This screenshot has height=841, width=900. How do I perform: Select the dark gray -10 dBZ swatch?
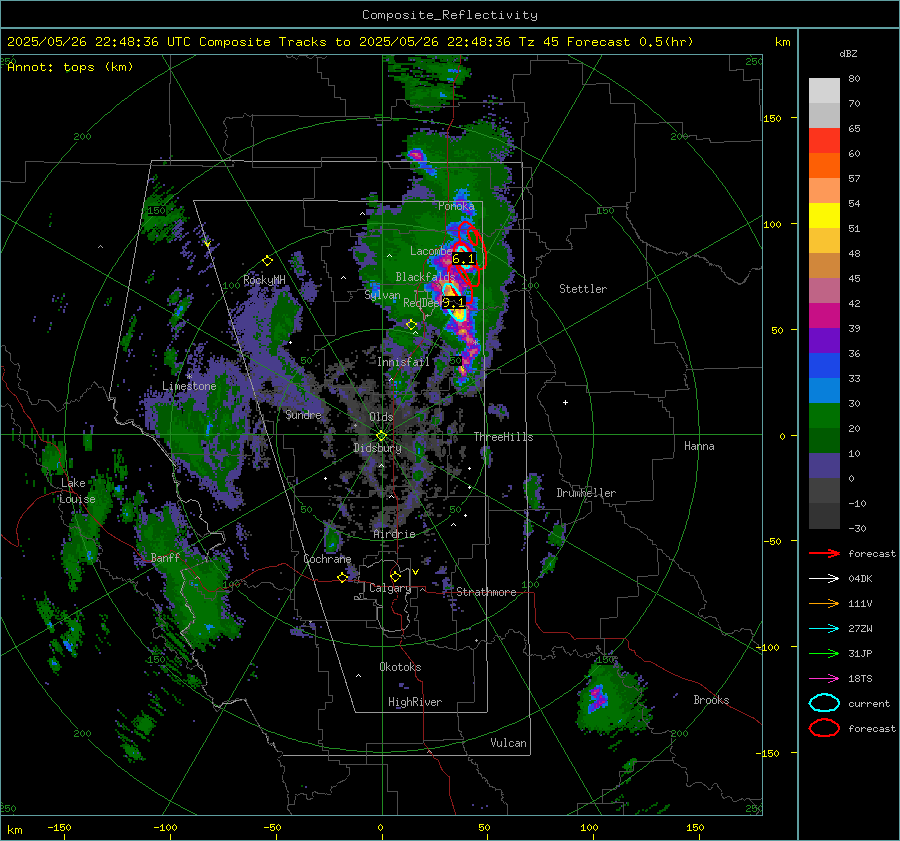pyautogui.click(x=824, y=515)
